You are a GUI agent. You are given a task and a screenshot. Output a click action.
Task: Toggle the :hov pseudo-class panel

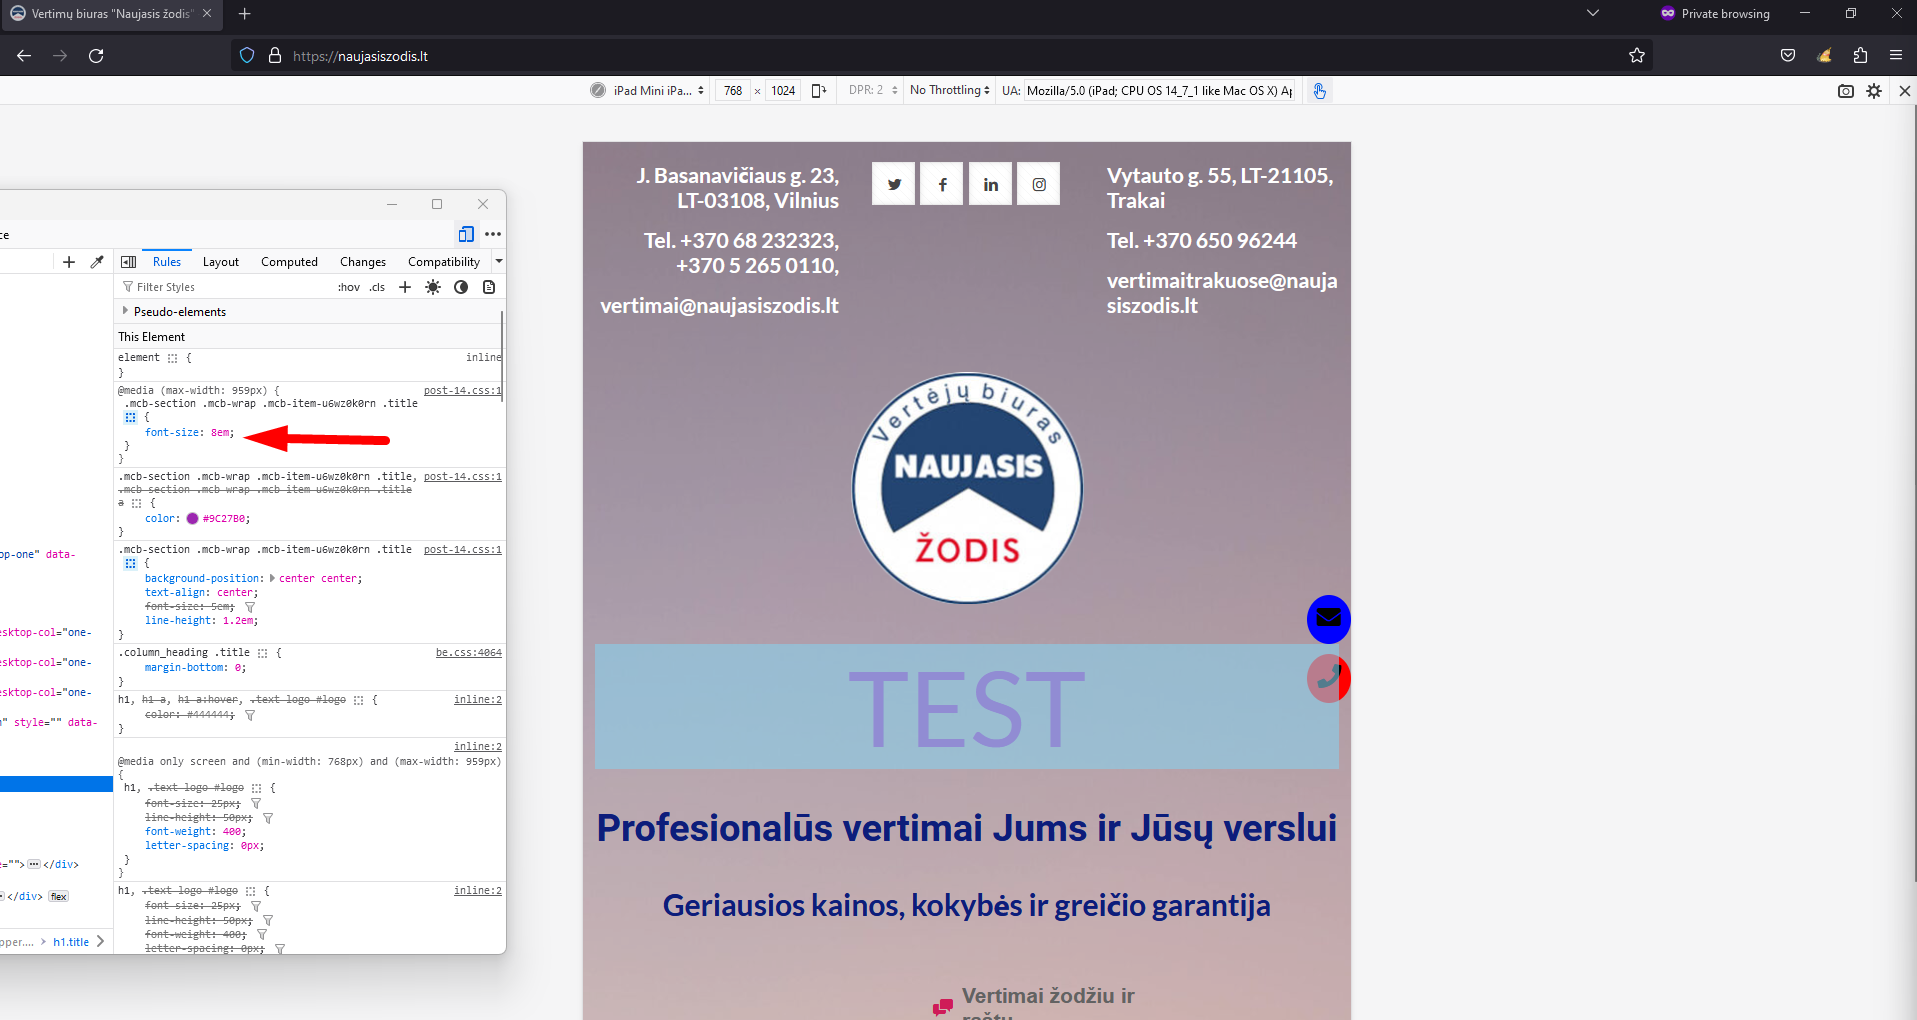349,287
